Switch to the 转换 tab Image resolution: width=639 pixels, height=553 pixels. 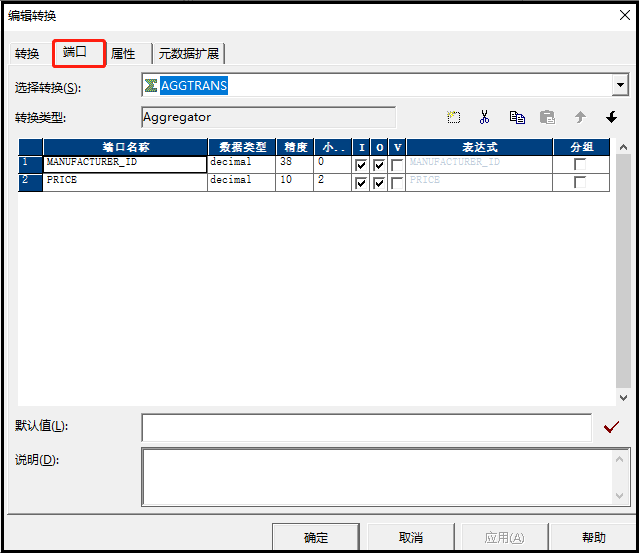tap(27, 53)
